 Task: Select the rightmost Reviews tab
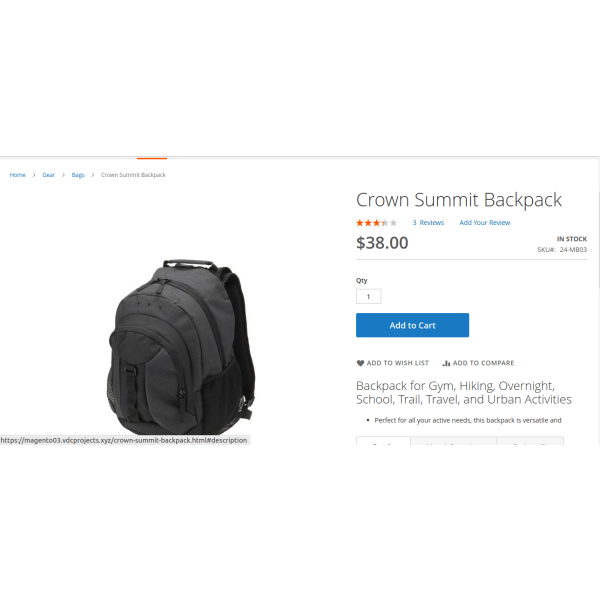530,441
